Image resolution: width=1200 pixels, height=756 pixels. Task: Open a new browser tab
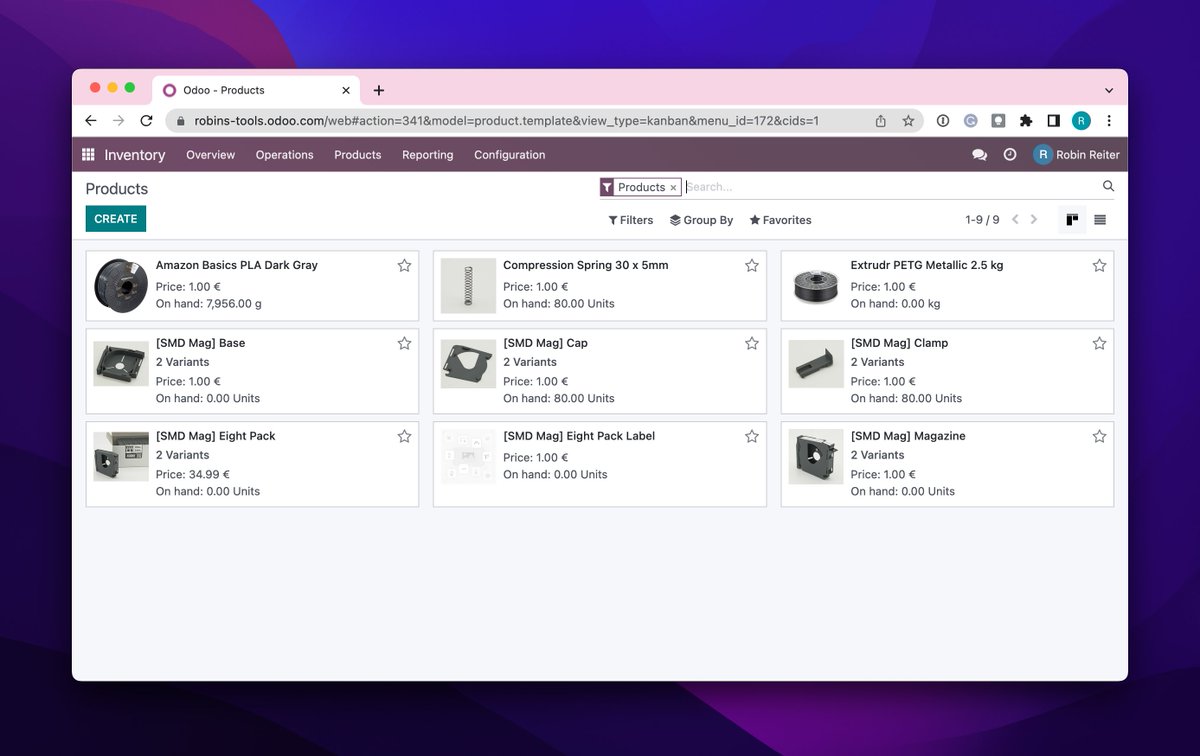tap(379, 90)
